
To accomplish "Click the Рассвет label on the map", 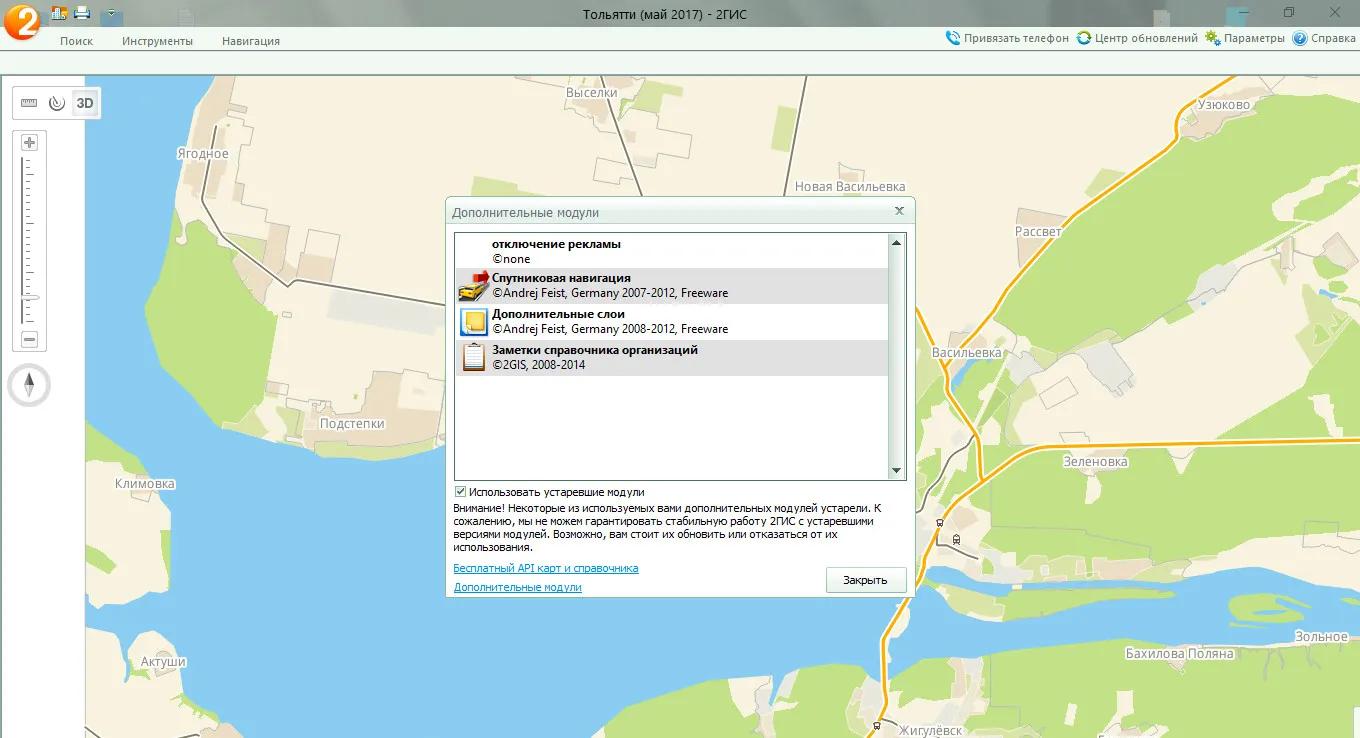I will [x=1039, y=231].
